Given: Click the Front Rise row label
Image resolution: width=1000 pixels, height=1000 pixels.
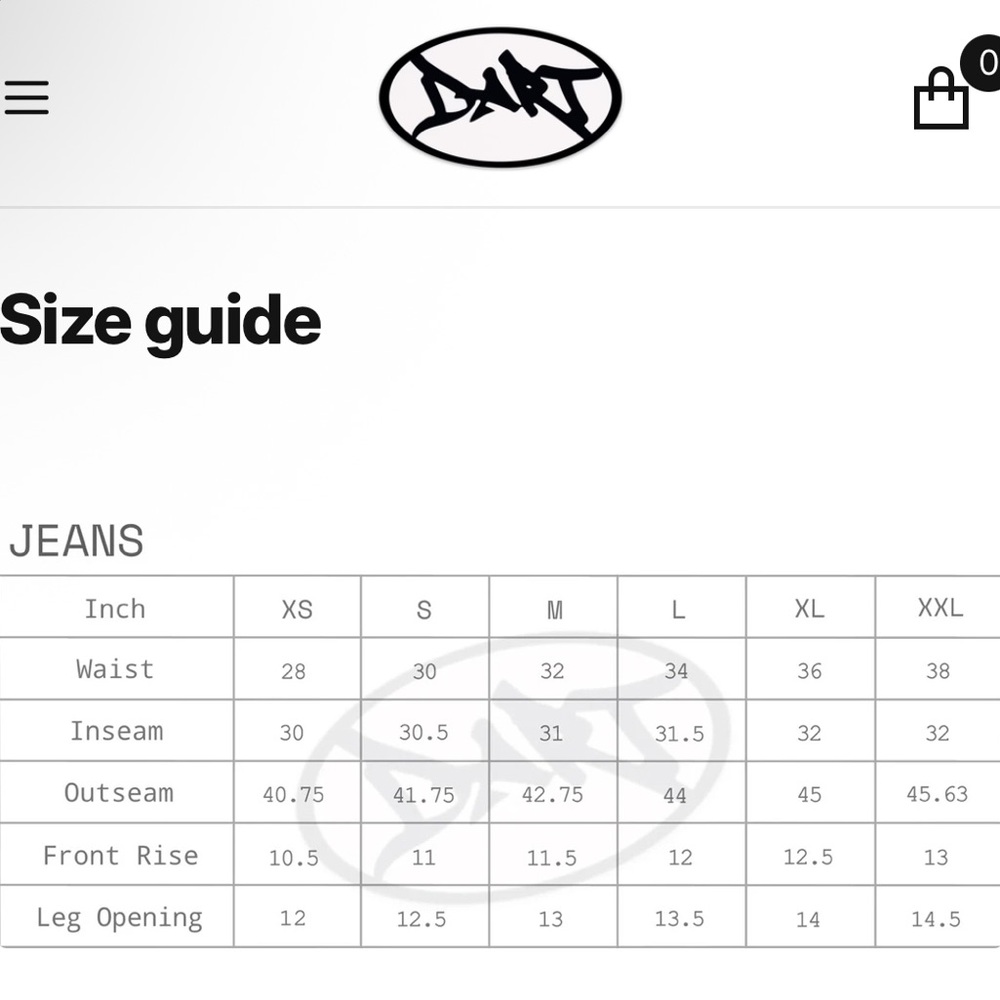Looking at the screenshot, I should (120, 855).
